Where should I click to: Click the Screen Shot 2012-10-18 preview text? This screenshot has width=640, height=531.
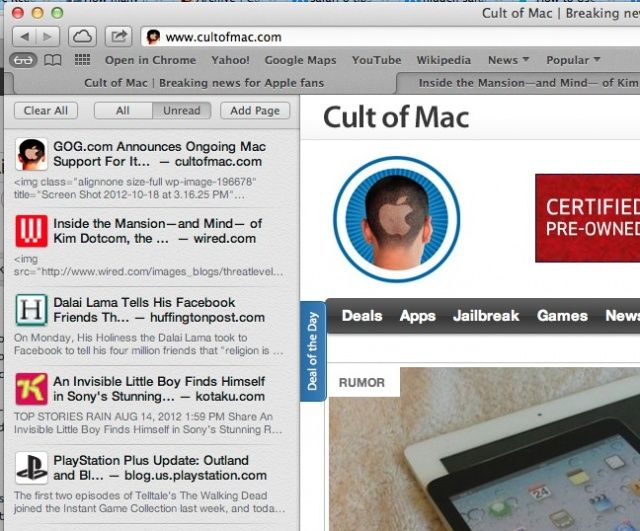[x=135, y=188]
